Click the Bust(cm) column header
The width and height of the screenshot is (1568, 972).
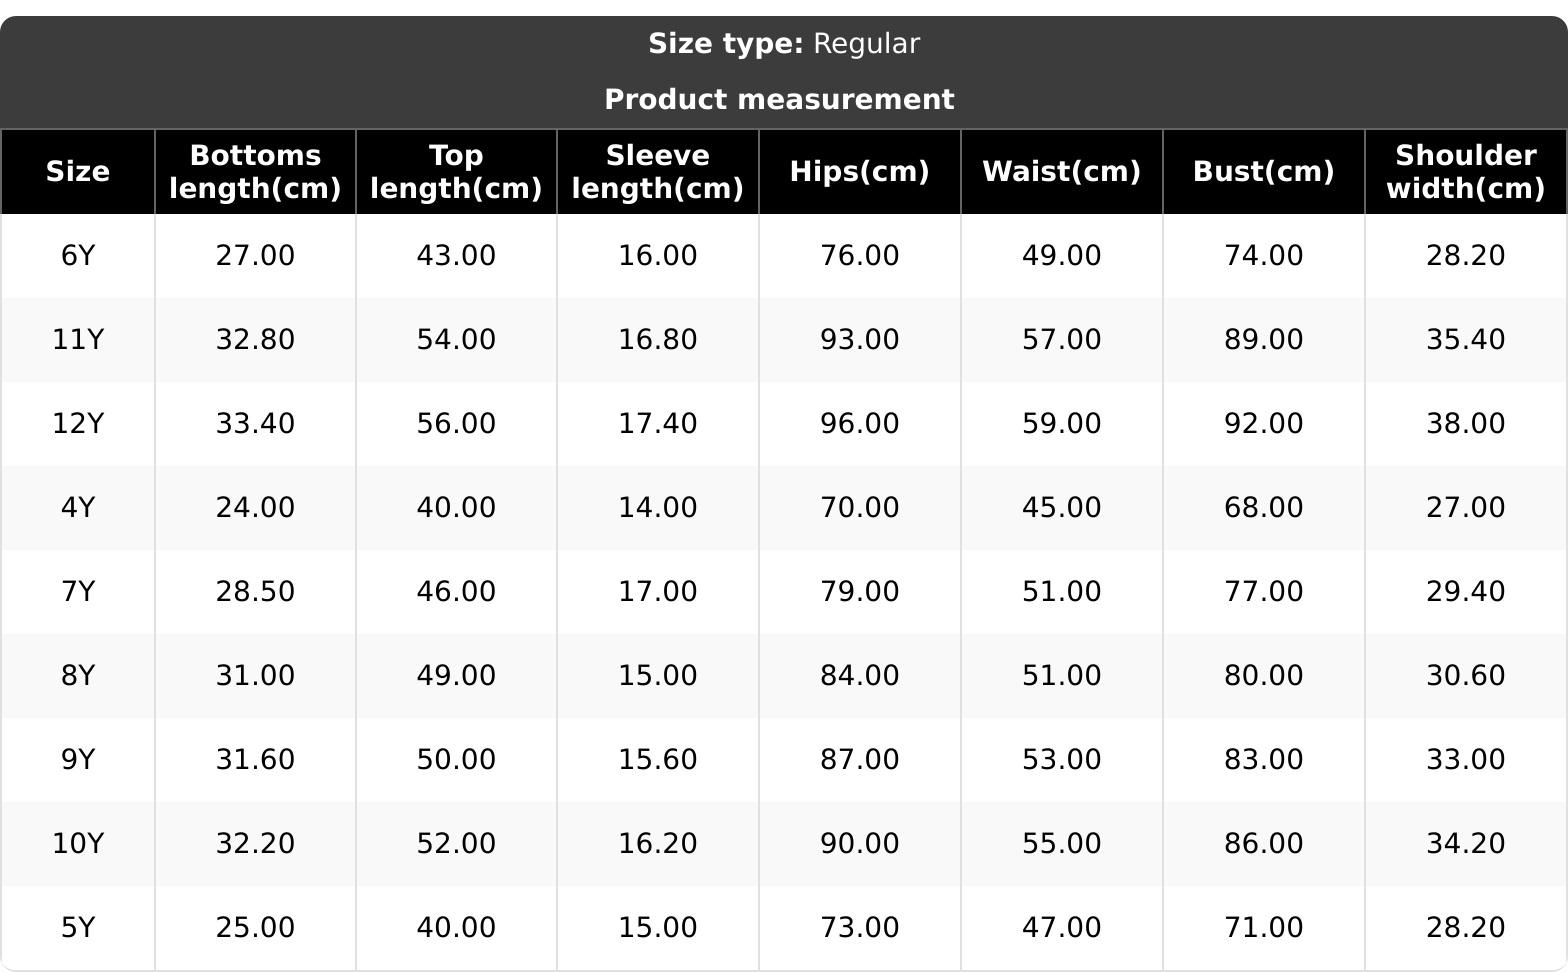(x=1264, y=172)
